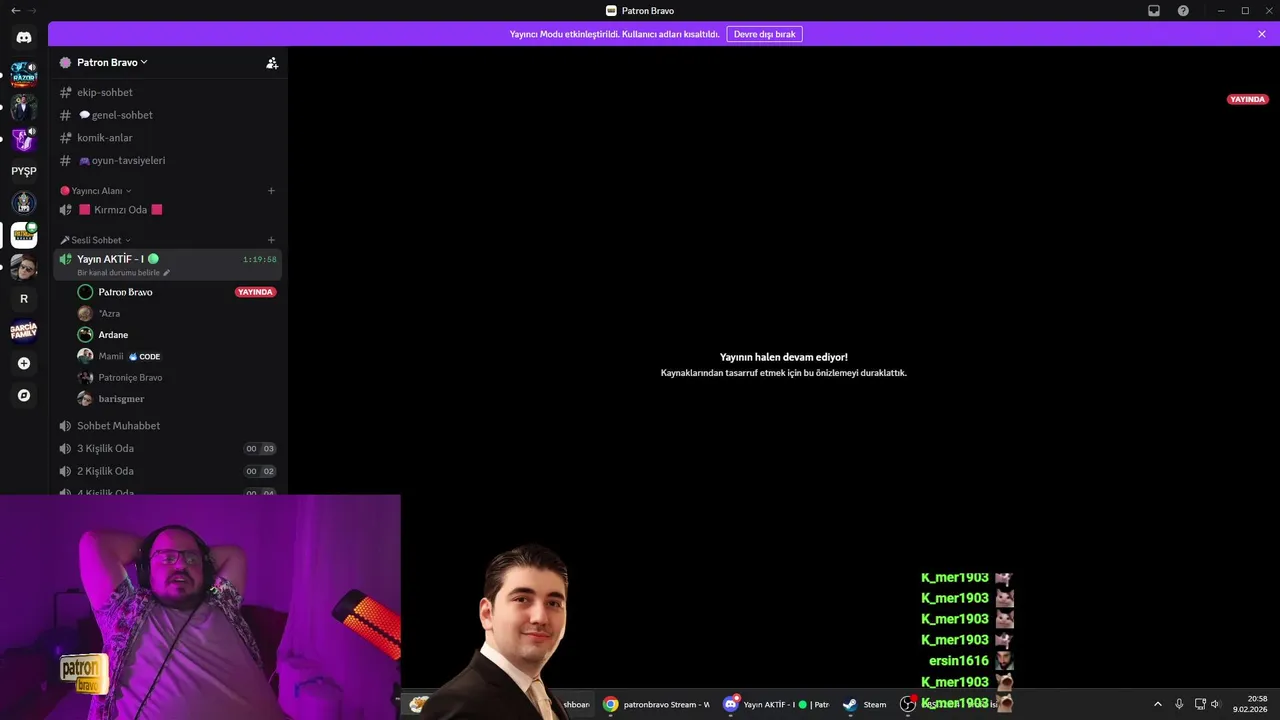Screen dimensions: 1280x720
Task: Open Steam from the taskbar
Action: tap(865, 704)
